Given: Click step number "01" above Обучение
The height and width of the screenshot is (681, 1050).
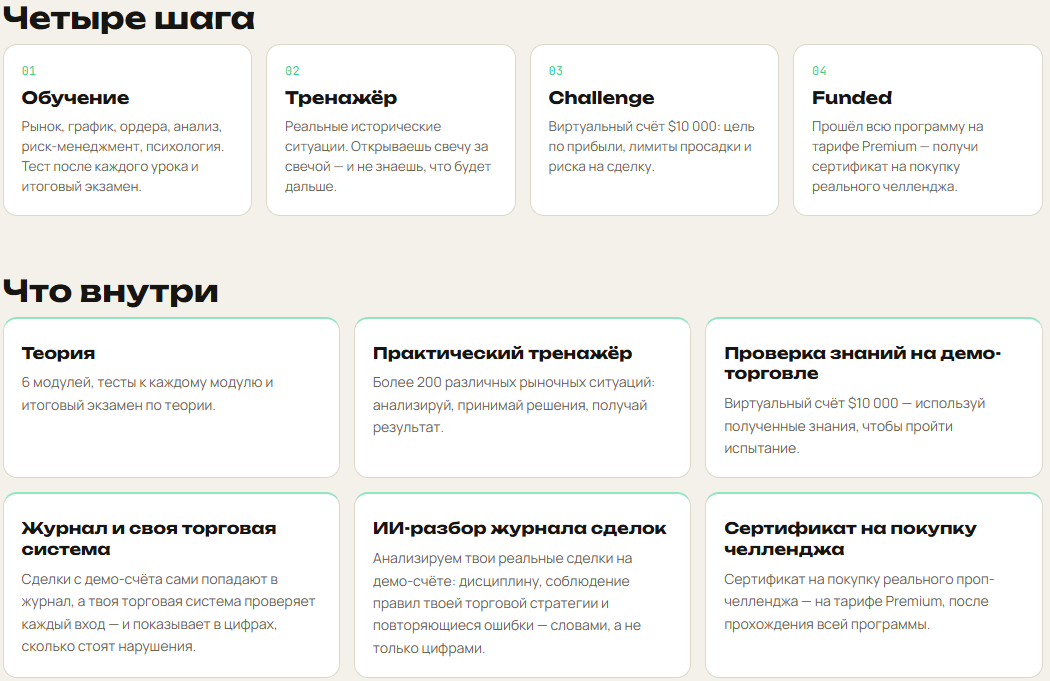Looking at the screenshot, I should click(29, 71).
